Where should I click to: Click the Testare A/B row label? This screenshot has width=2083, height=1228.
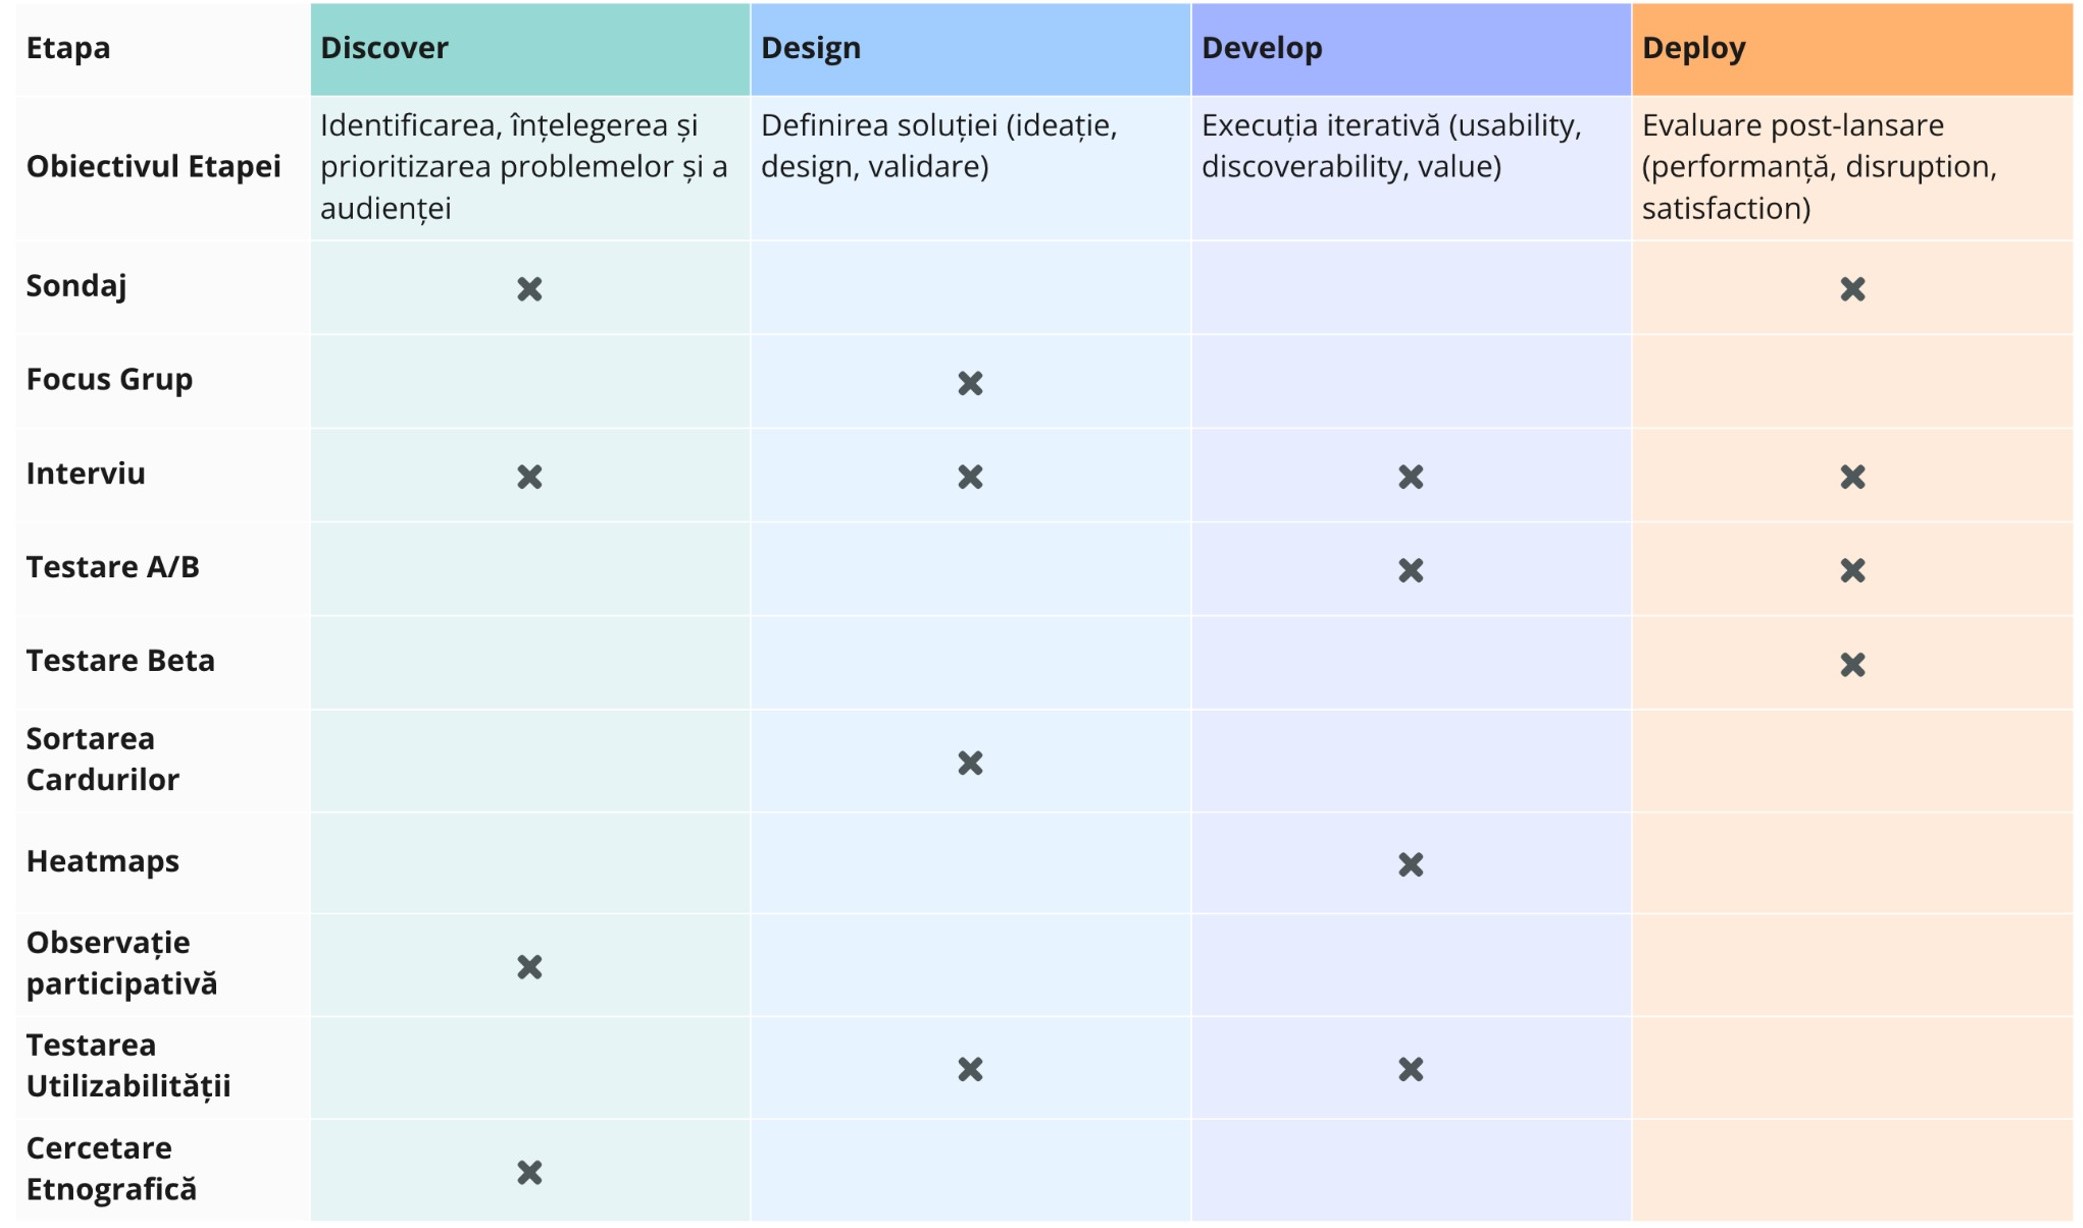[113, 567]
